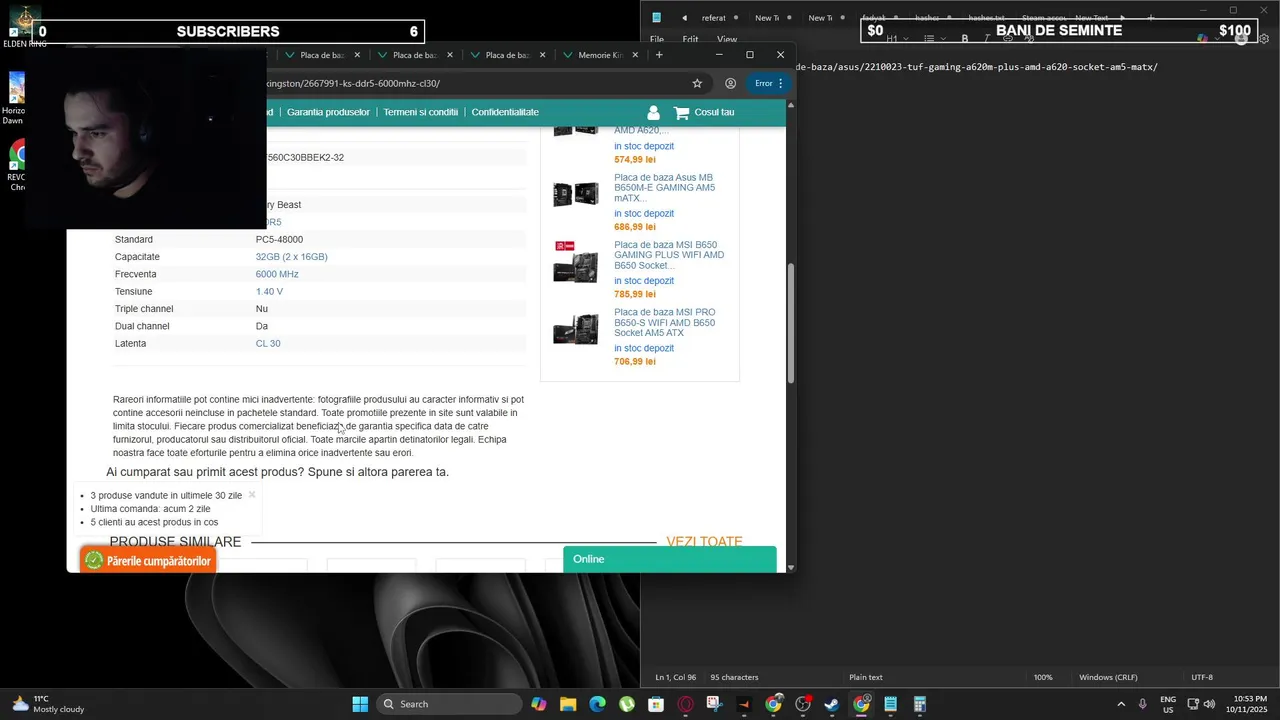Image resolution: width=1280 pixels, height=720 pixels.
Task: Open the Asus MB B650M-E GAMING product link
Action: (665, 188)
